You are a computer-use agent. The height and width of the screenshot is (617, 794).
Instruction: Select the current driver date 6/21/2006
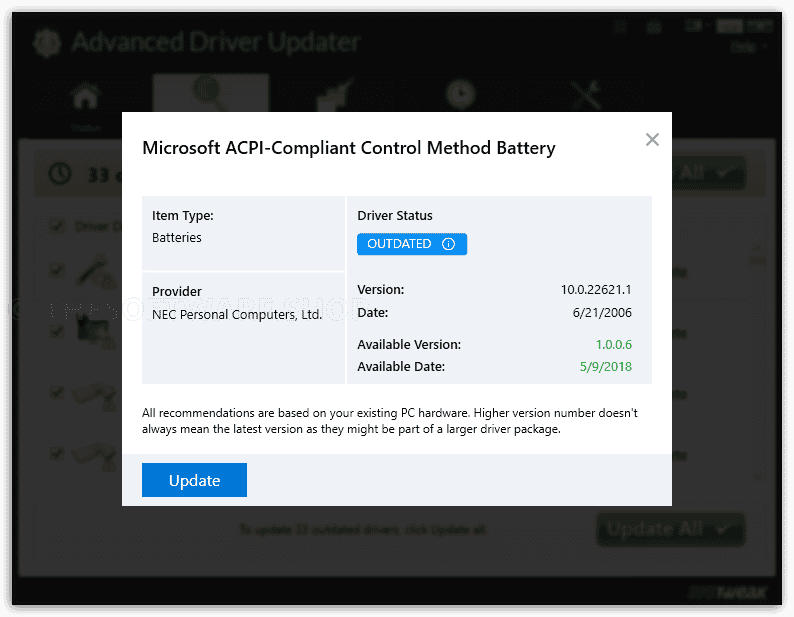pos(602,313)
